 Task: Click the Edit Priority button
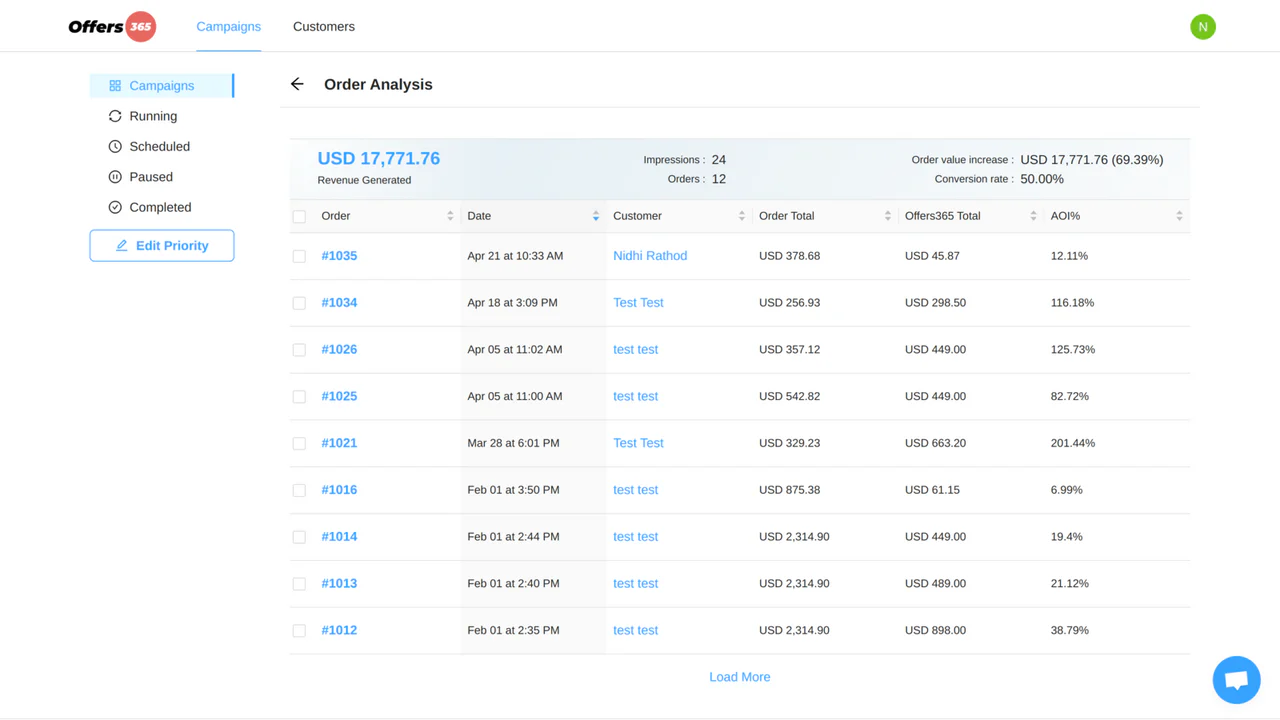(162, 246)
